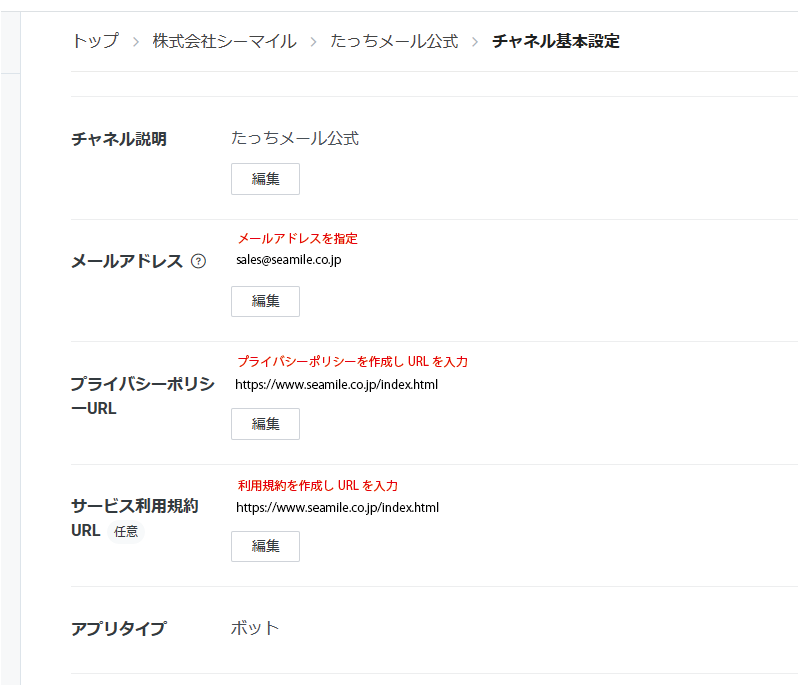Navigate to たっちメール公式 breadcrumb link

(394, 41)
